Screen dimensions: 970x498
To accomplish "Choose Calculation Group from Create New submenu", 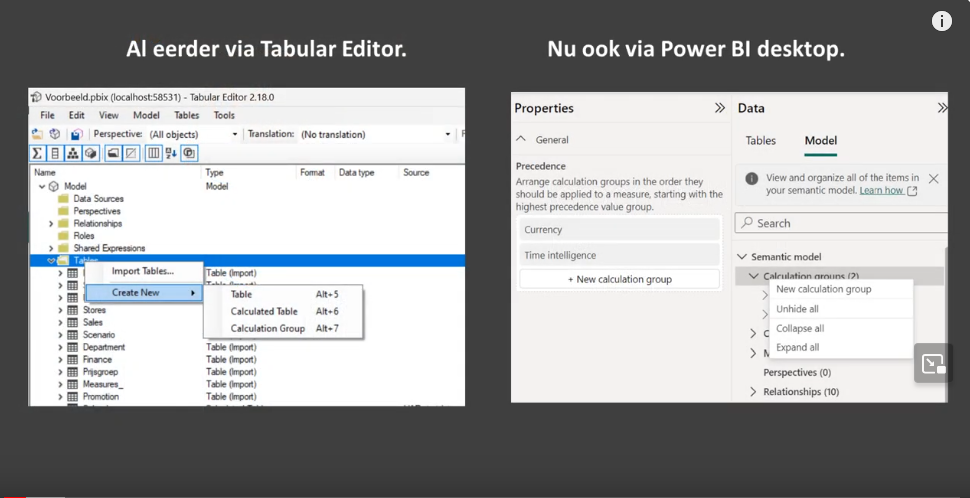I will click(x=267, y=328).
